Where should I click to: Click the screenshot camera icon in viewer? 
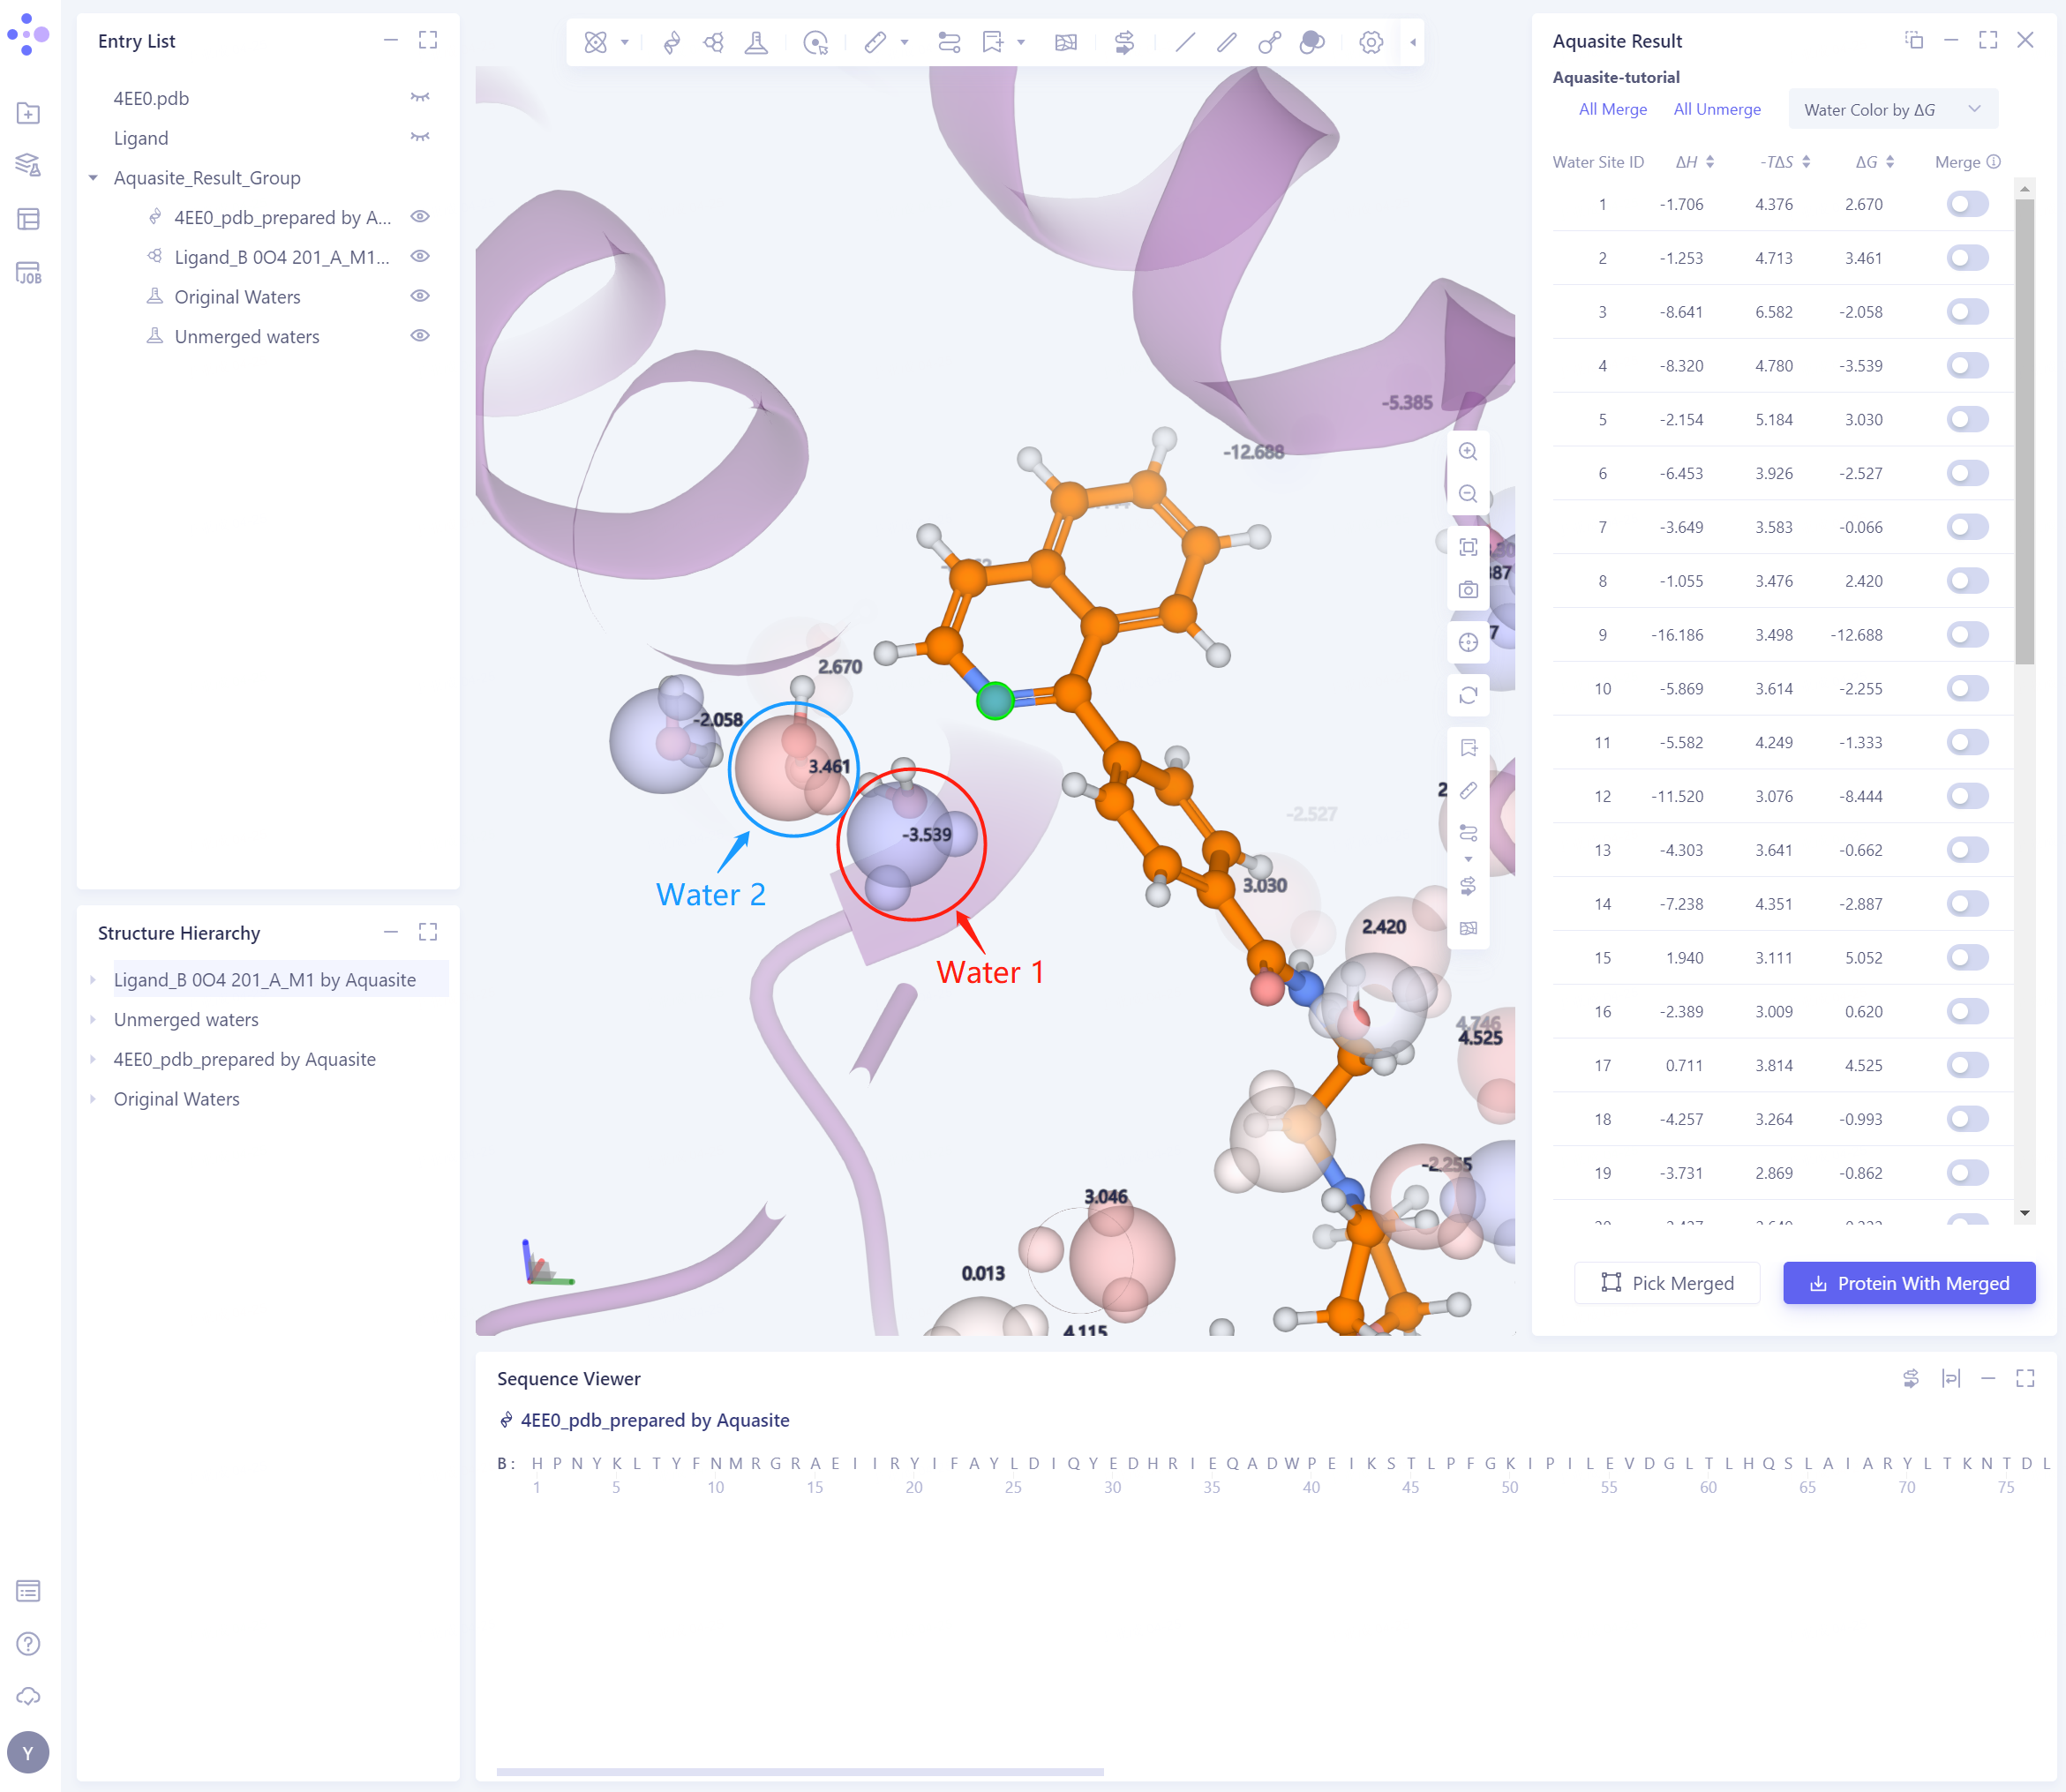1468,590
